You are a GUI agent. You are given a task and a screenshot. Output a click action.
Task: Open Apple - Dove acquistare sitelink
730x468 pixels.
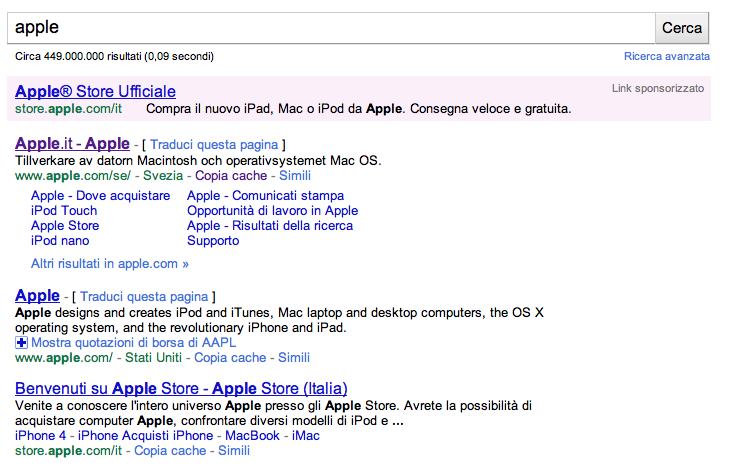[x=100, y=196]
